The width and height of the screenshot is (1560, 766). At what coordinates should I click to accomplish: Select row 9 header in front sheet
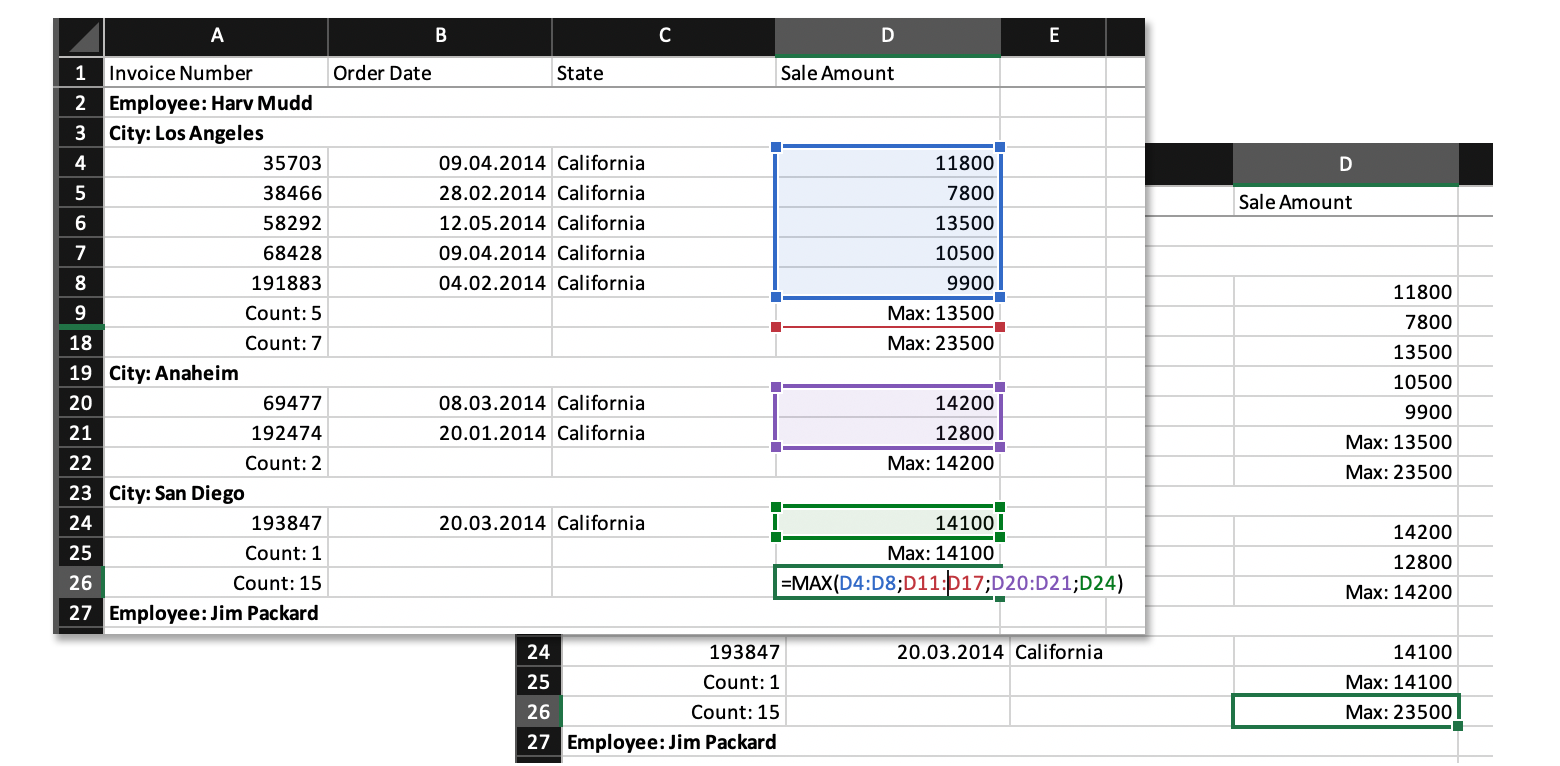(81, 313)
